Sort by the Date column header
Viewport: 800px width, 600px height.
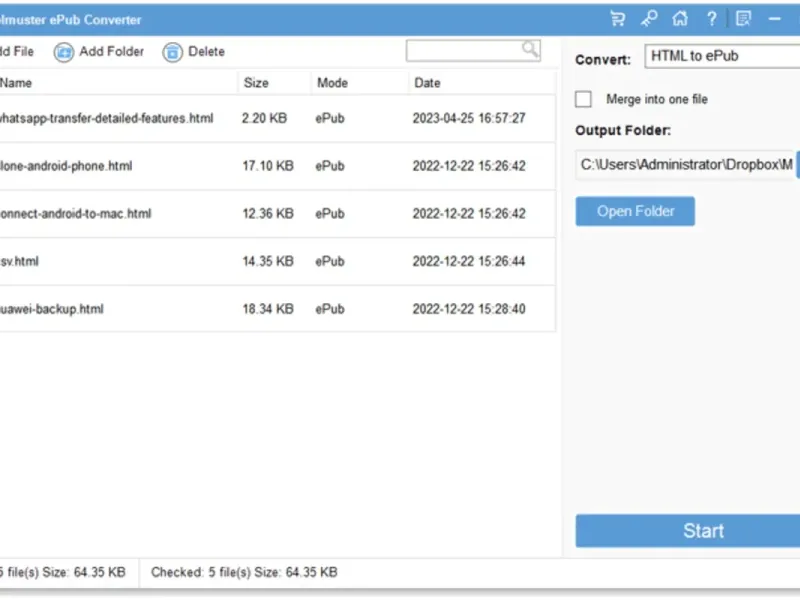(482, 83)
